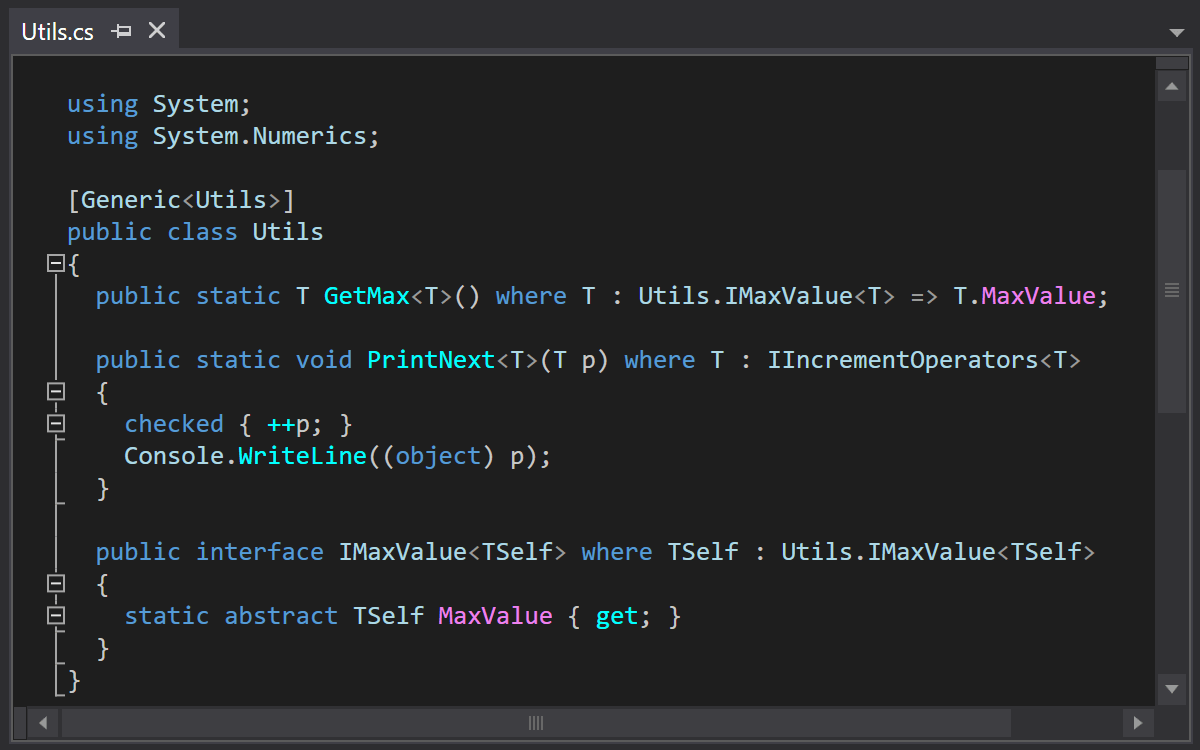The height and width of the screenshot is (750, 1200).
Task: Click the GetMax method name
Action: [x=367, y=296]
